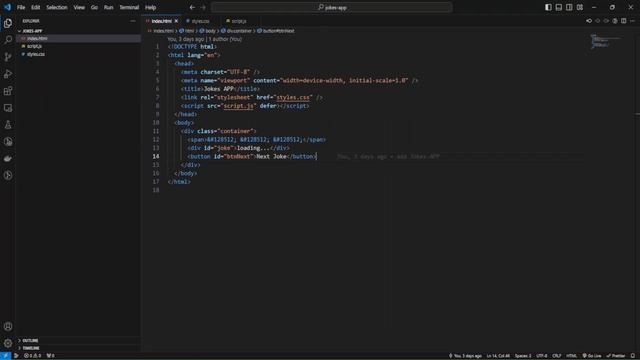The width and height of the screenshot is (640, 360).
Task: Click the Prettier status bar item
Action: (616, 356)
